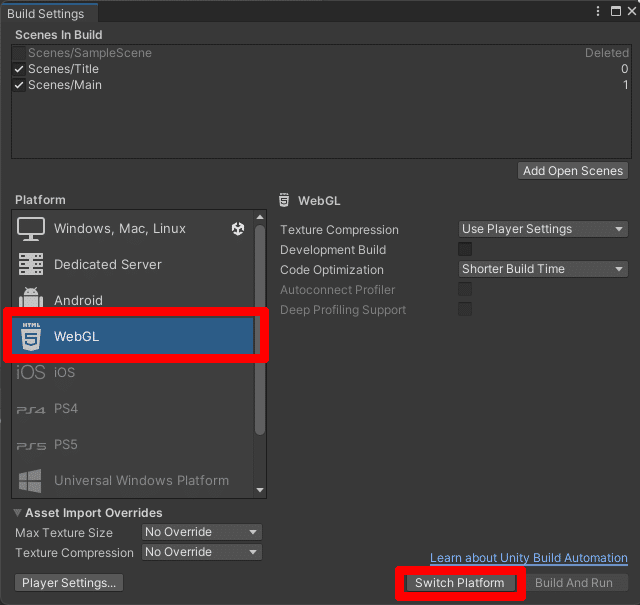Click the Dedicated Server rack icon
Viewport: 640px width, 605px height.
[x=31, y=265]
